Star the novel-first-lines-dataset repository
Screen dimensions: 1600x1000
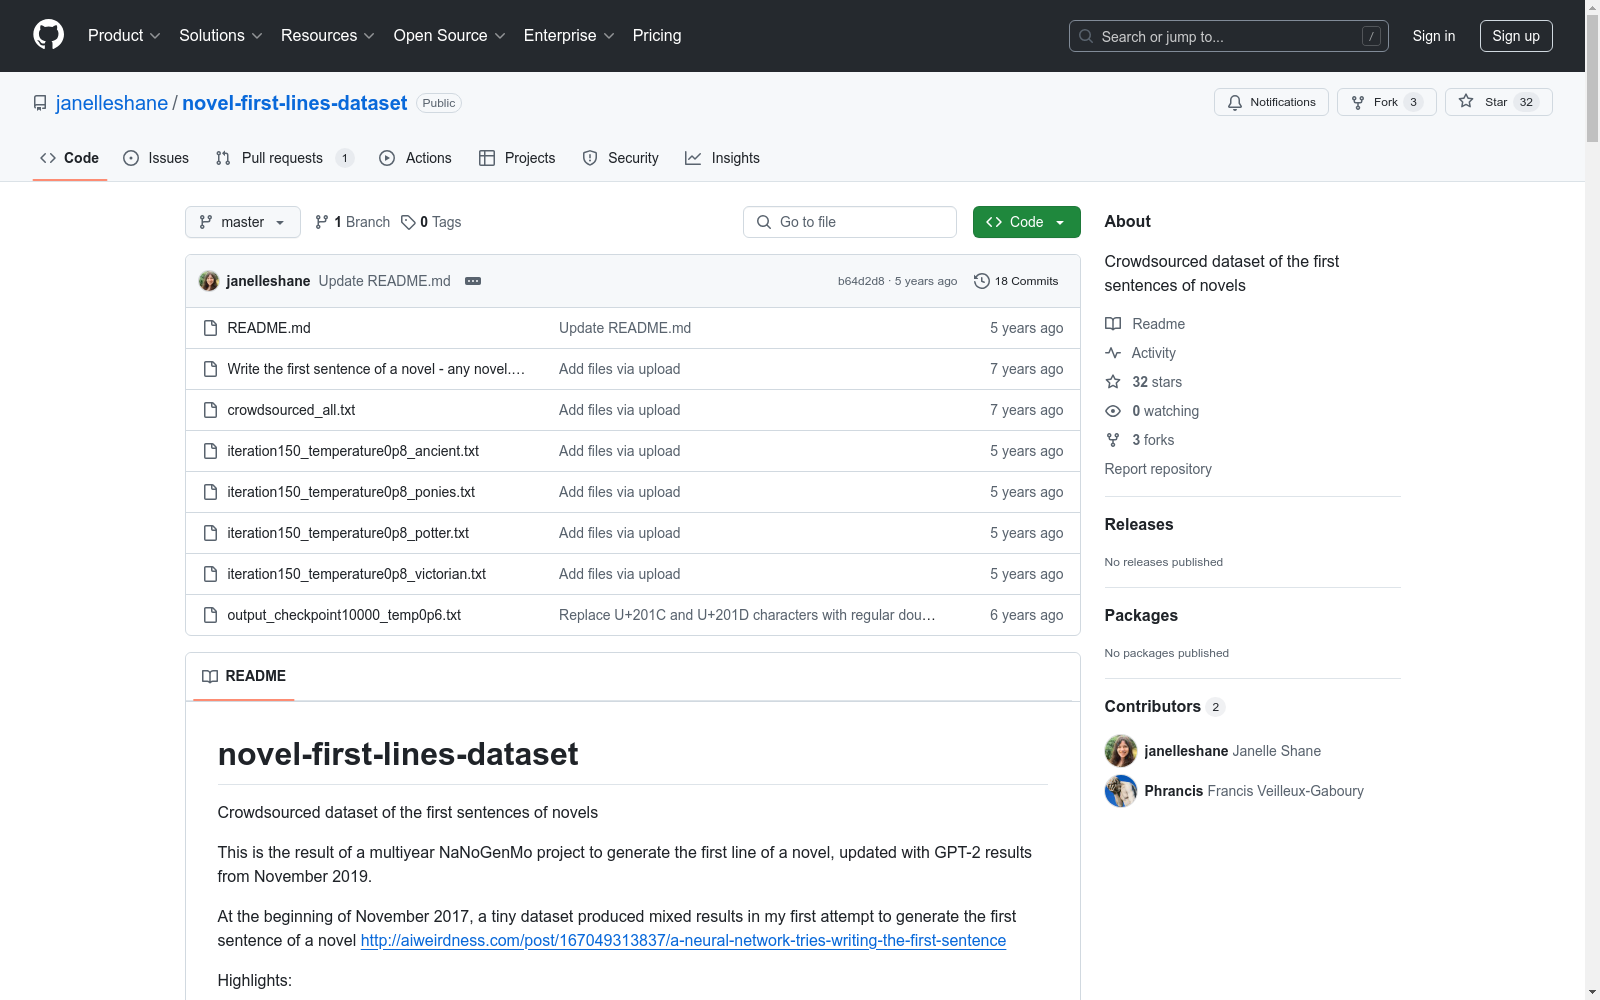click(x=1498, y=102)
